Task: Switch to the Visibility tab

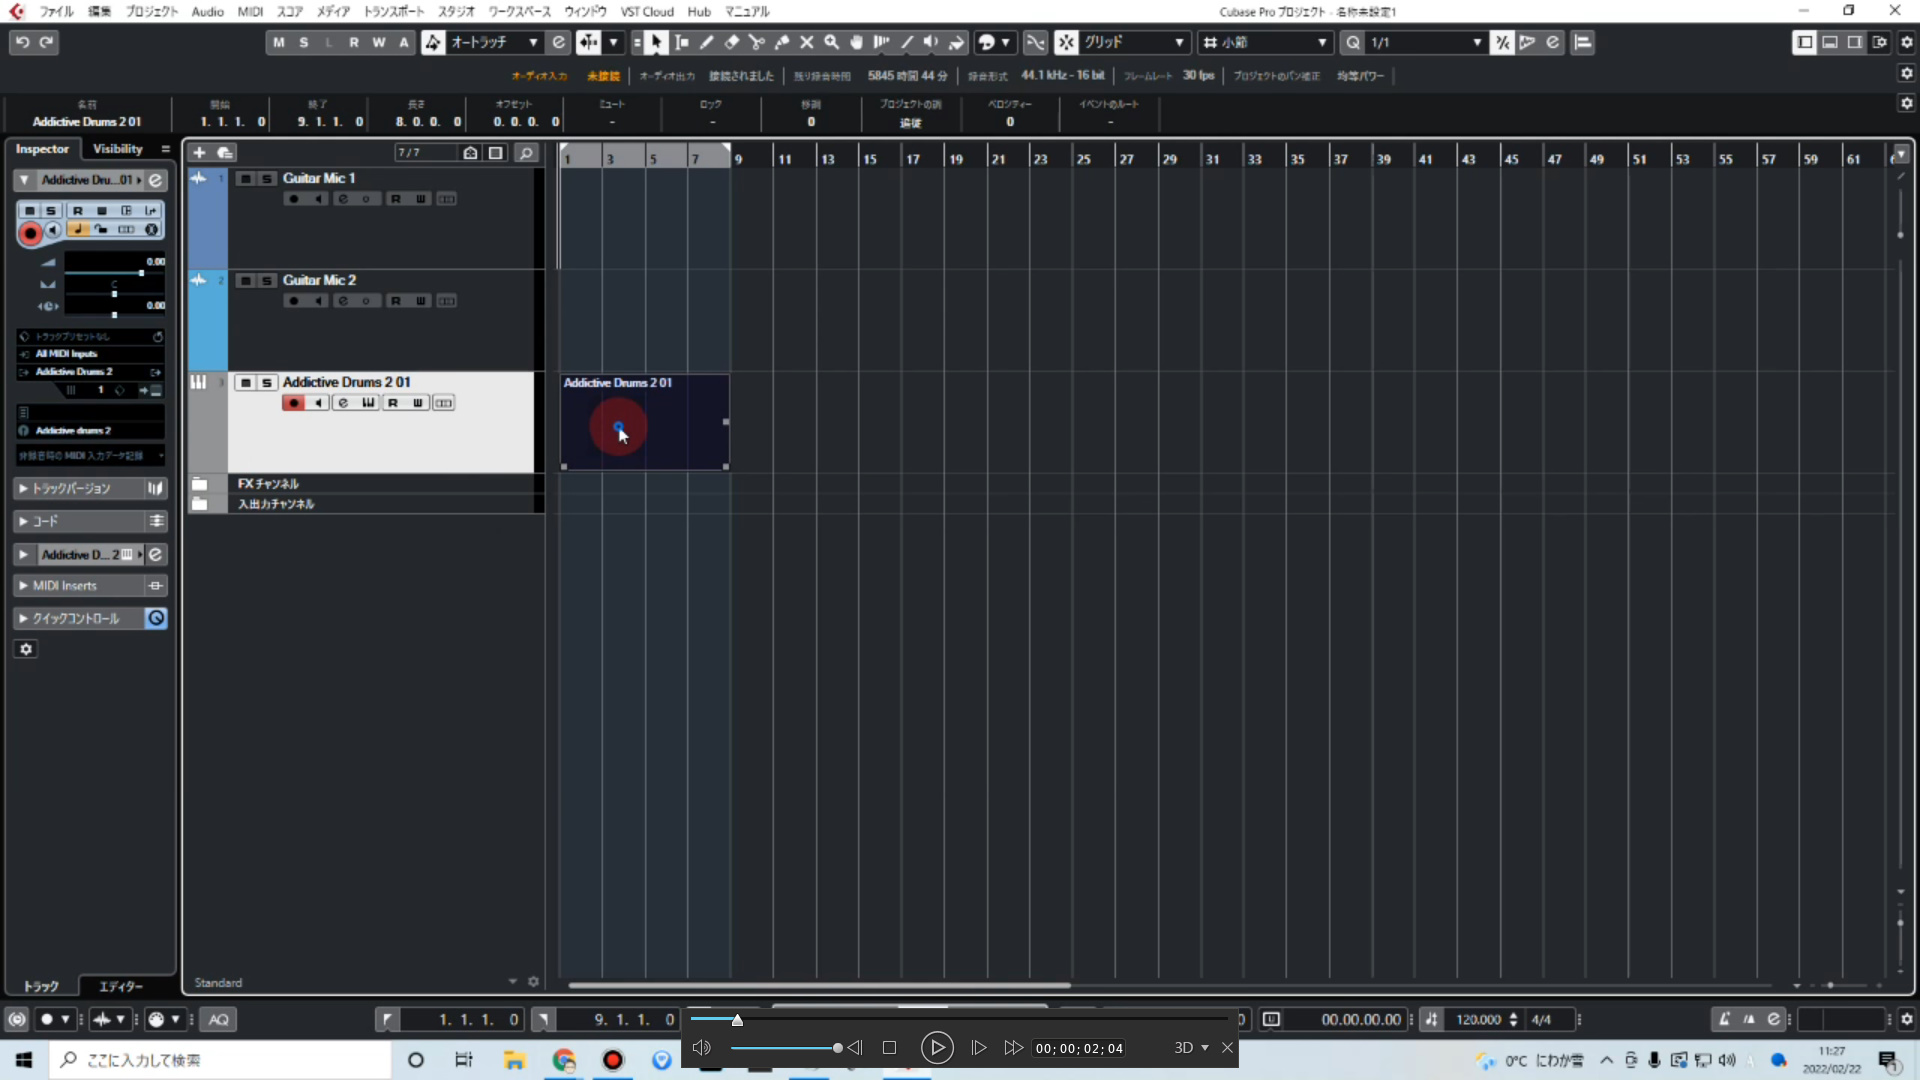Action: point(117,149)
